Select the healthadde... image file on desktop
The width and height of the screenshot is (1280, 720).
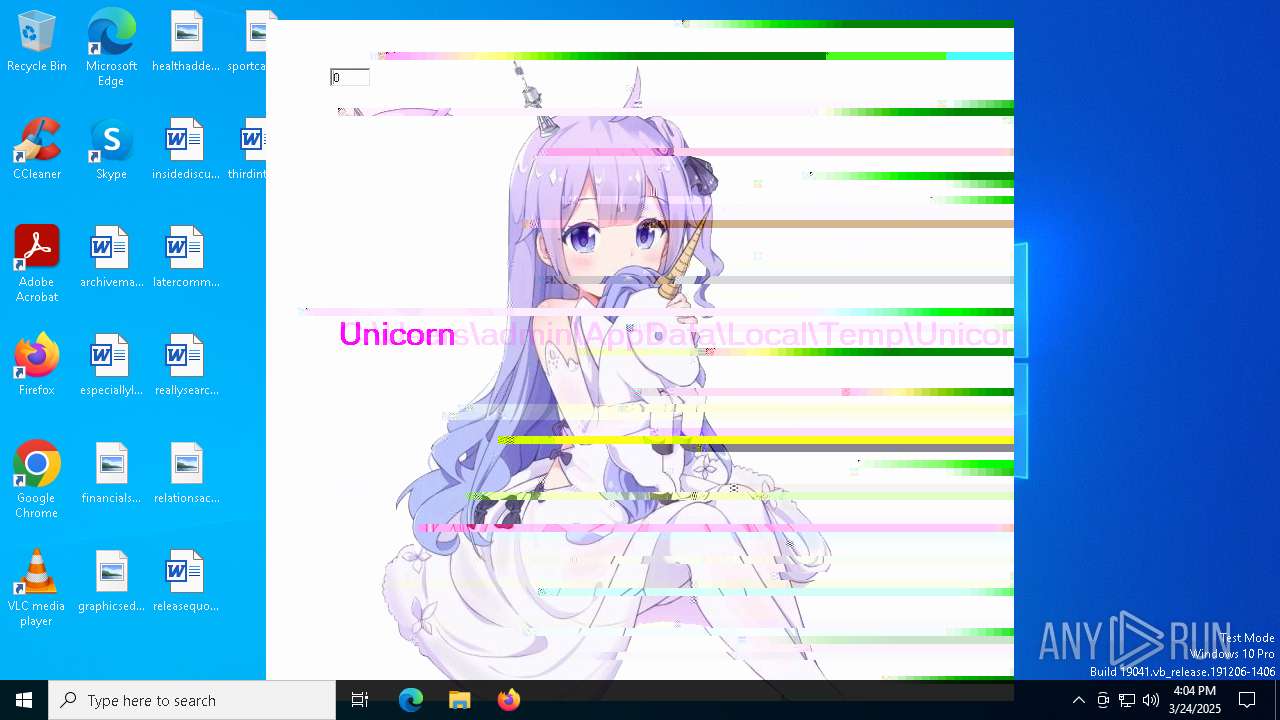[186, 42]
